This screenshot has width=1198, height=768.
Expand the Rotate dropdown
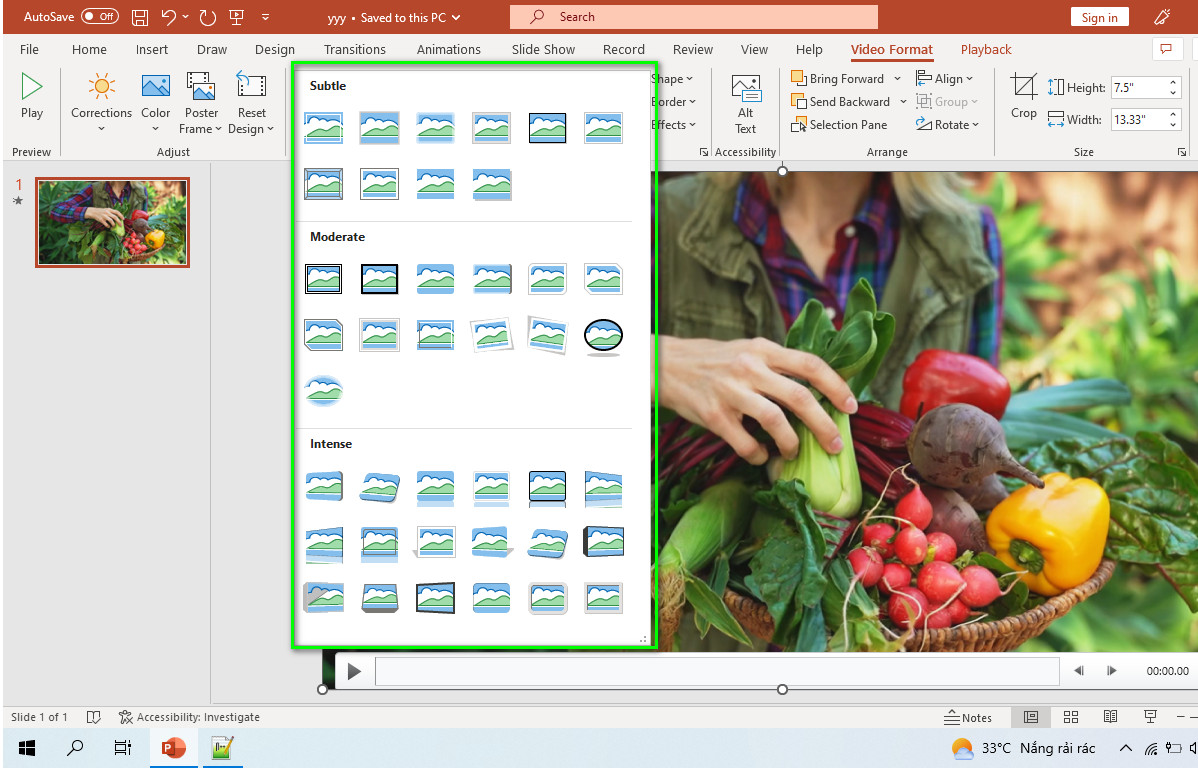tap(975, 125)
